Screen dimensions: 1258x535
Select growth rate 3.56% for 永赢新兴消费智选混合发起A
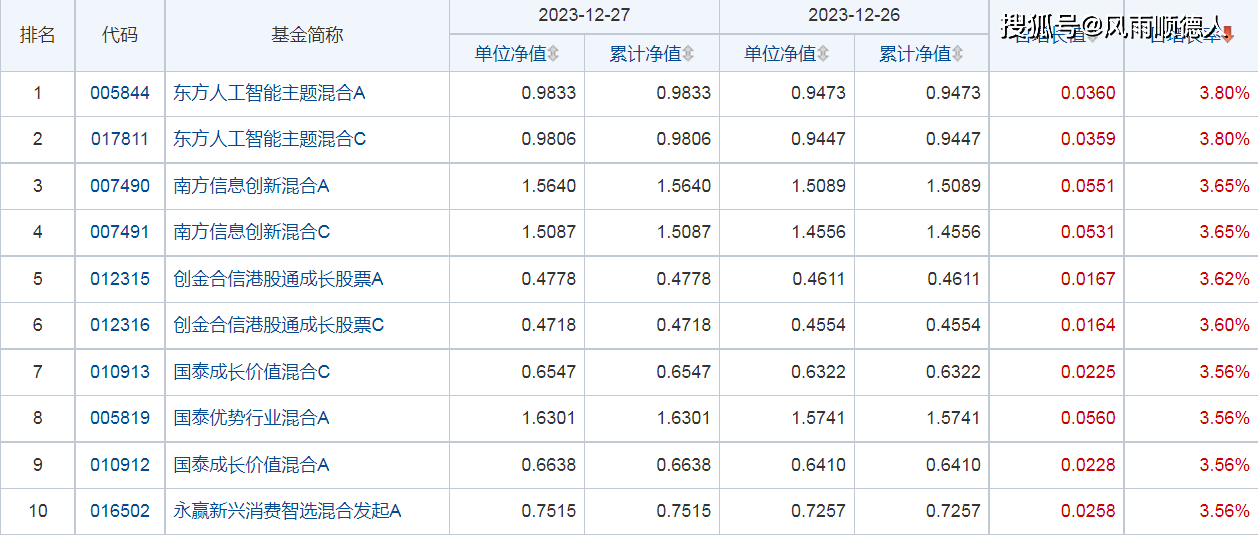tap(1225, 511)
